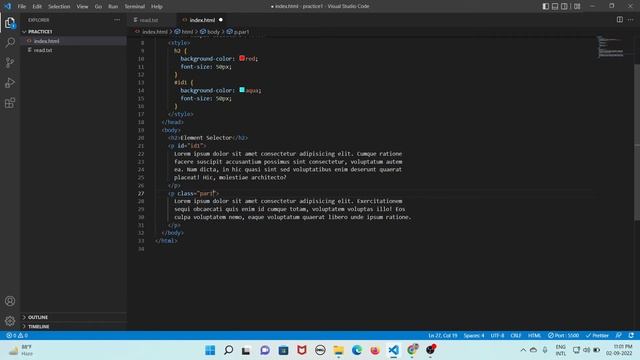Viewport: 640px width, 360px height.
Task: Open the Chat app on the taskbar
Action: tap(265, 350)
